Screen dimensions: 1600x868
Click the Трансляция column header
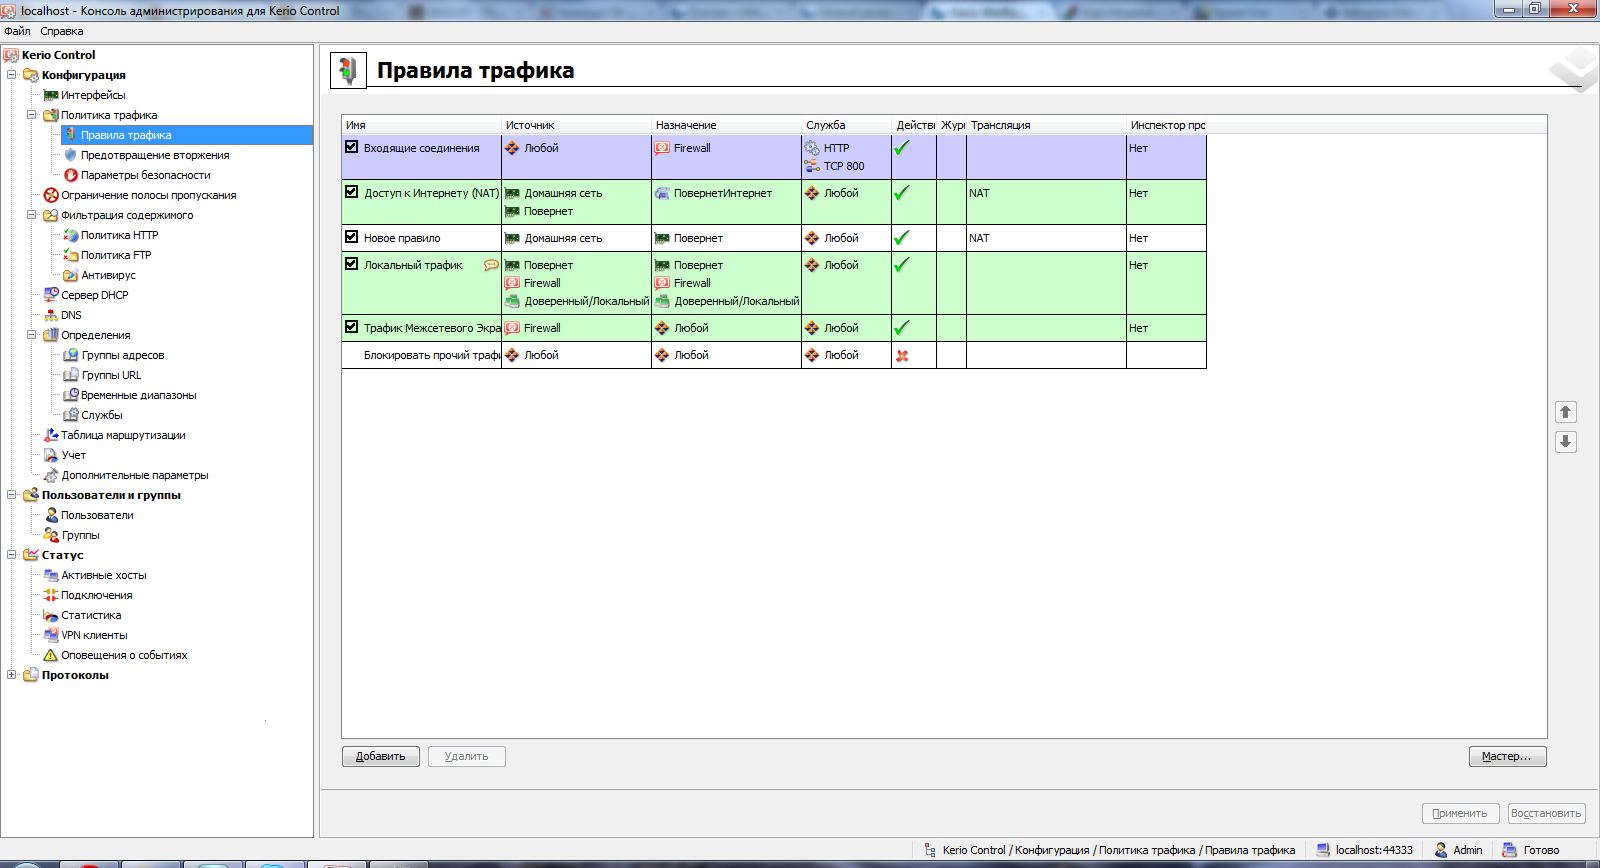1046,125
